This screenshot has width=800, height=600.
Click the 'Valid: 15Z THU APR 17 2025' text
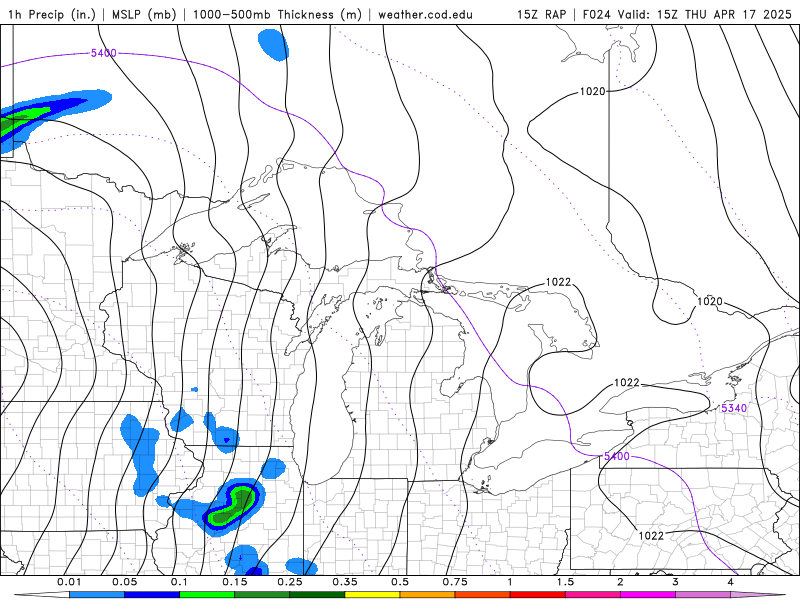(705, 14)
